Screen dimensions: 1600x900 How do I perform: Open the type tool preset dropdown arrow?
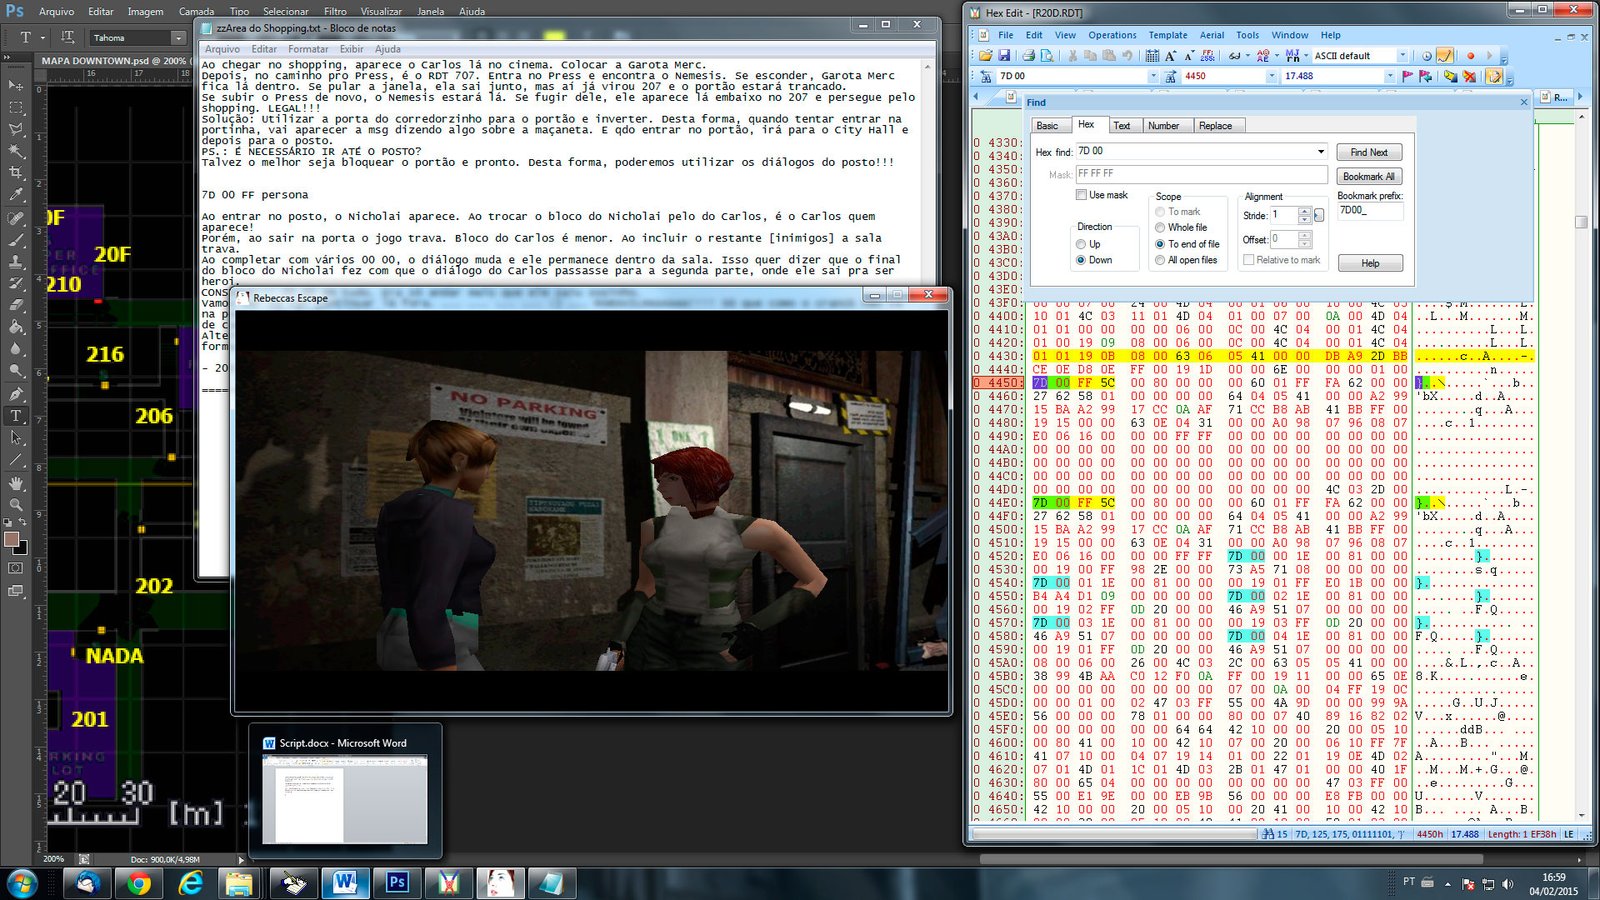43,38
